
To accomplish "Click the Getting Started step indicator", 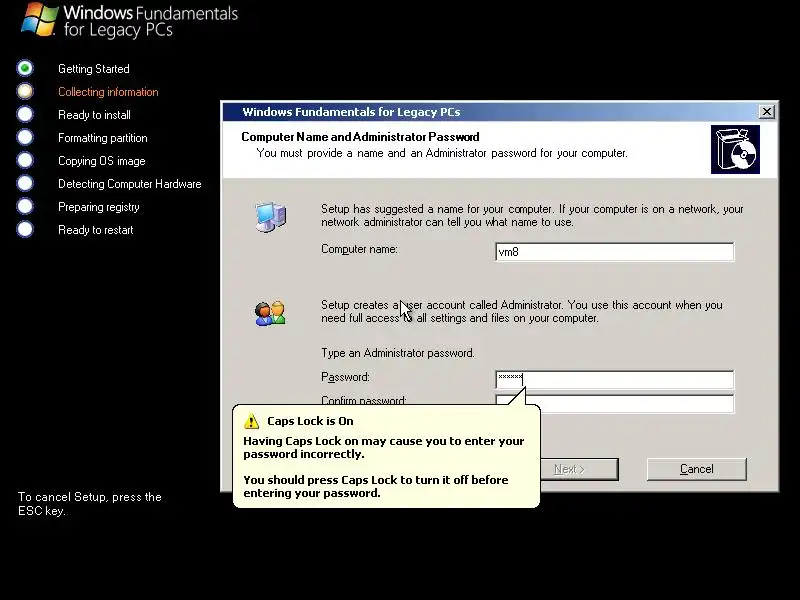I will point(25,68).
